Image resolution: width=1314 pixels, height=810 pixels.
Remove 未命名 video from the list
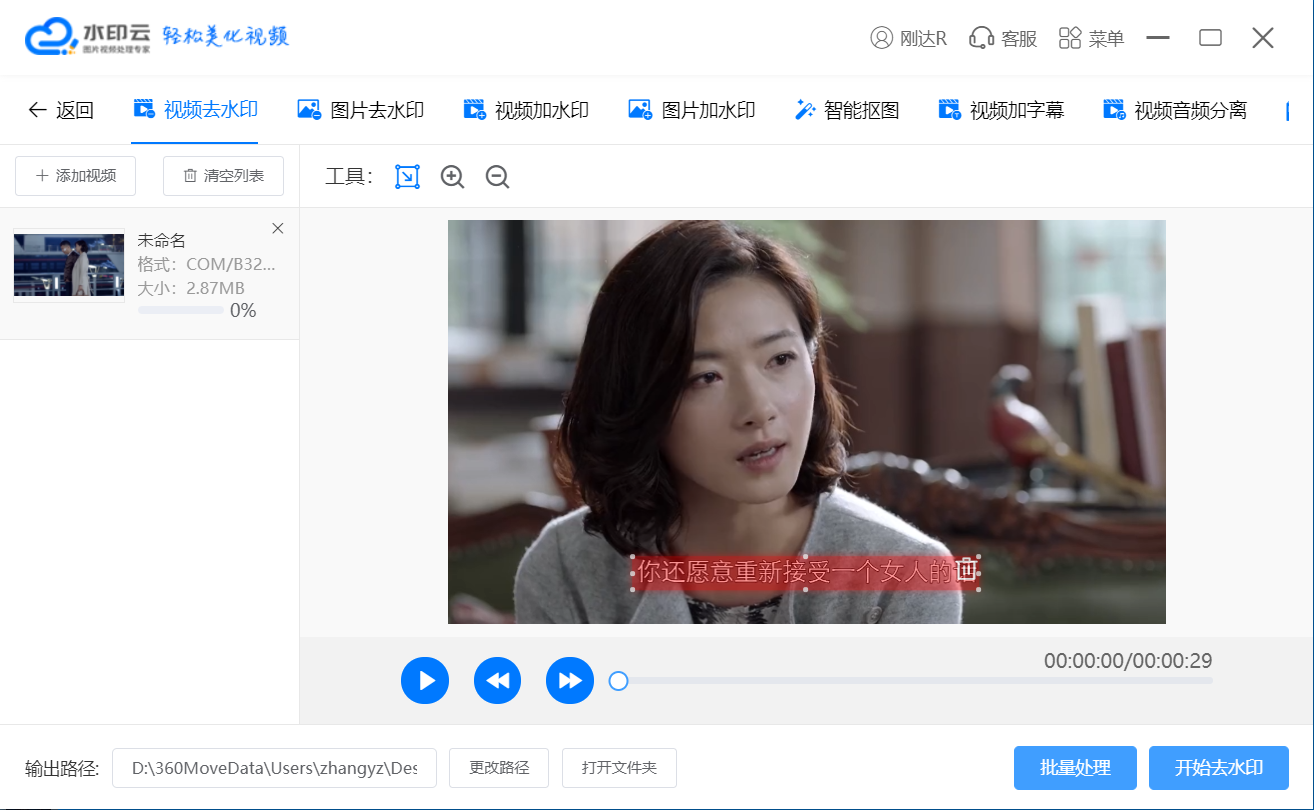278,228
